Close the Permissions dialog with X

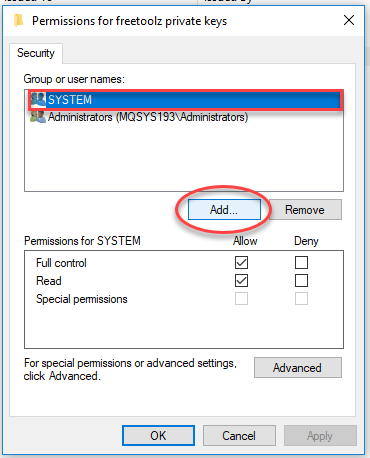click(x=349, y=20)
